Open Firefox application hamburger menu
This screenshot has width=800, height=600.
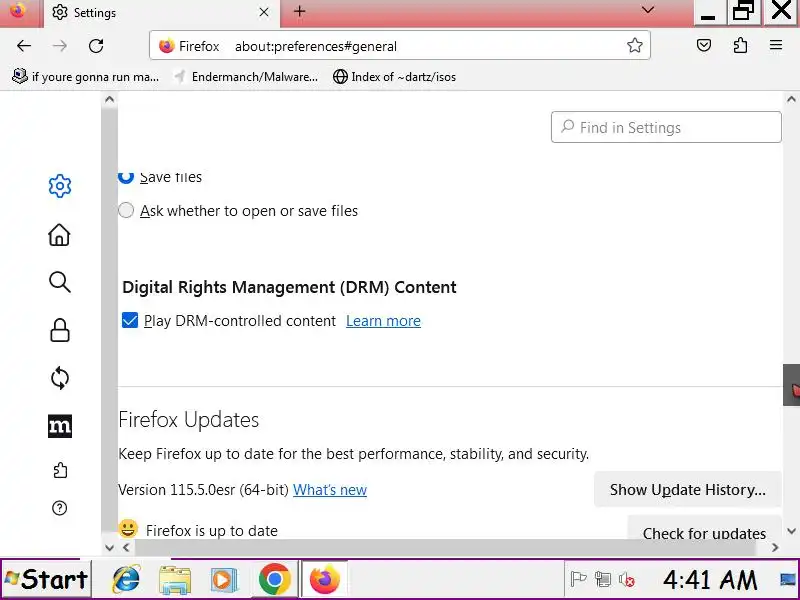[776, 45]
